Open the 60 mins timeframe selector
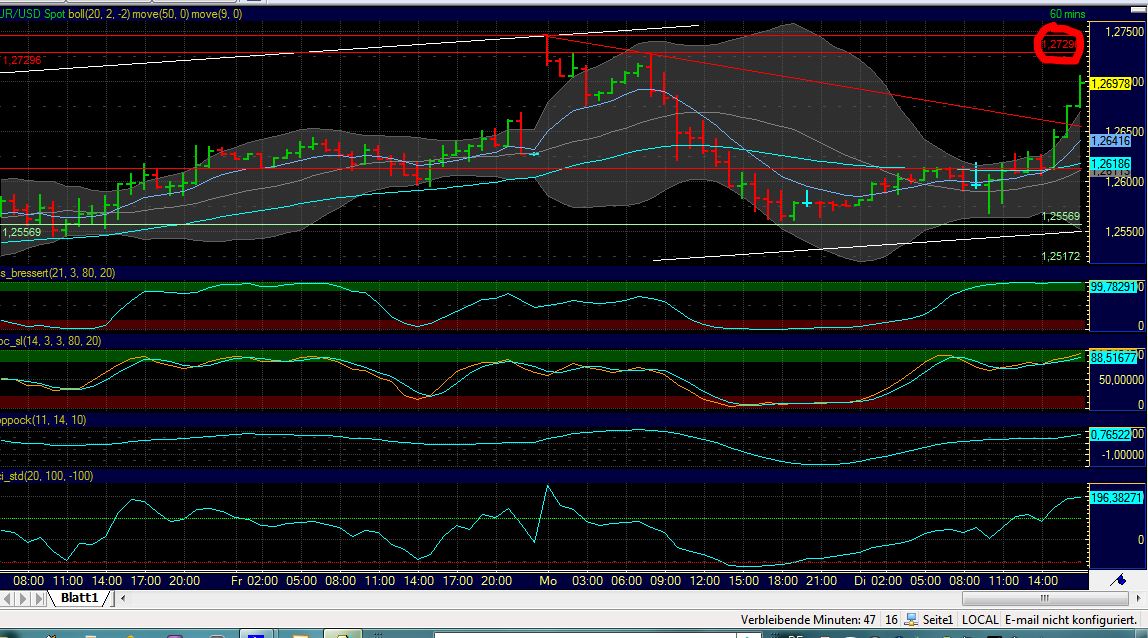The height and width of the screenshot is (638, 1148). (x=1068, y=14)
